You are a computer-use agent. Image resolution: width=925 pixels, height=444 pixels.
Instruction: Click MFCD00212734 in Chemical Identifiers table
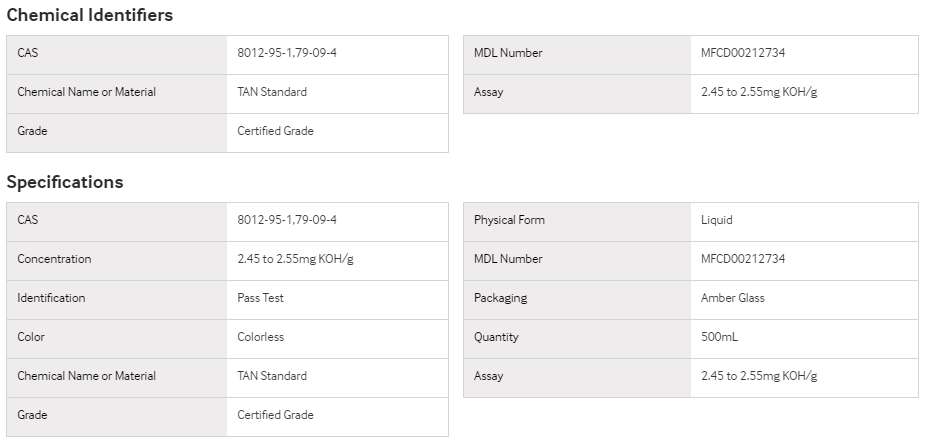[743, 53]
